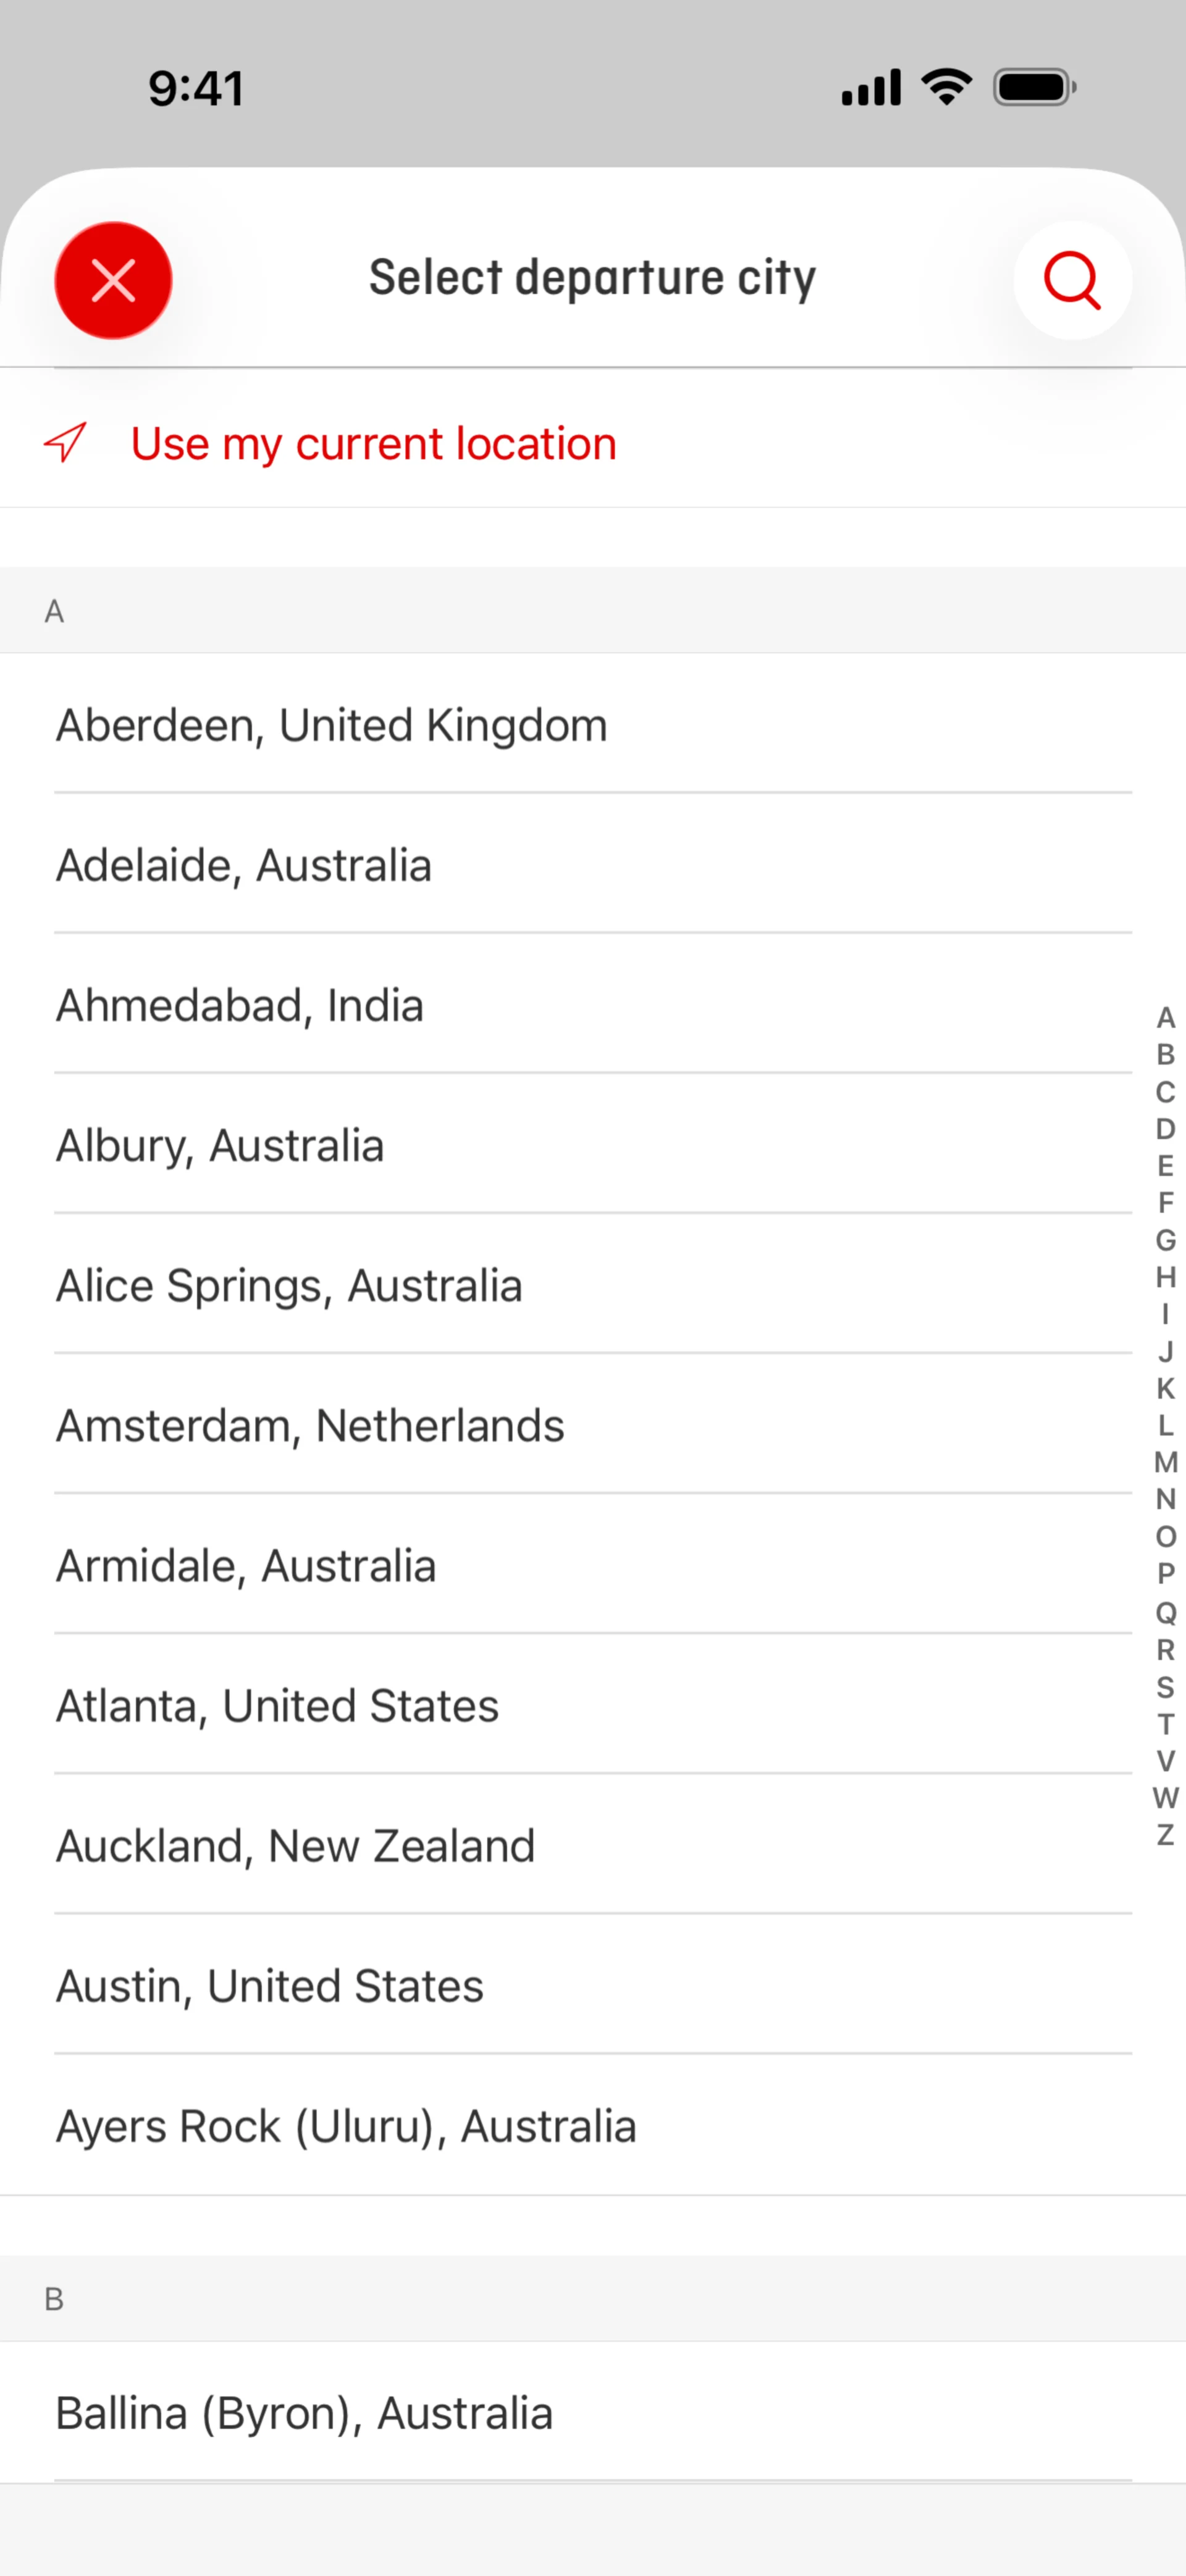This screenshot has width=1186, height=2576.
Task: Jump to letter M in index
Action: coord(1165,1462)
